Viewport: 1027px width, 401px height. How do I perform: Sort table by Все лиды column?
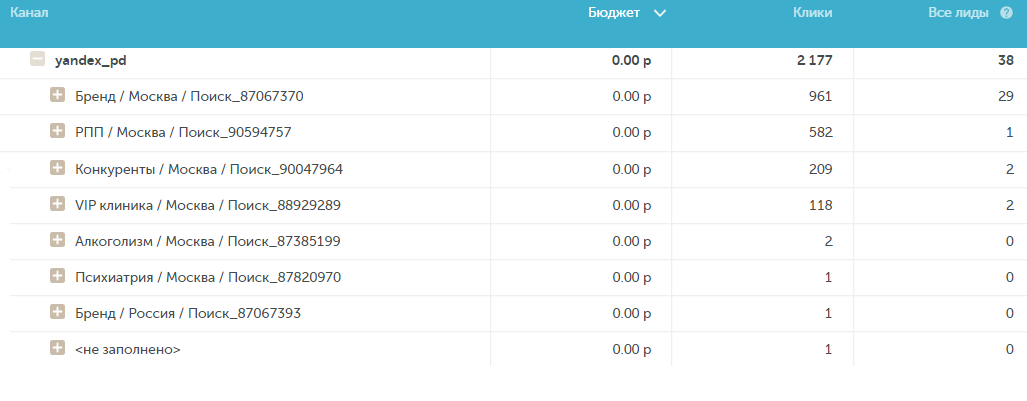pos(958,13)
